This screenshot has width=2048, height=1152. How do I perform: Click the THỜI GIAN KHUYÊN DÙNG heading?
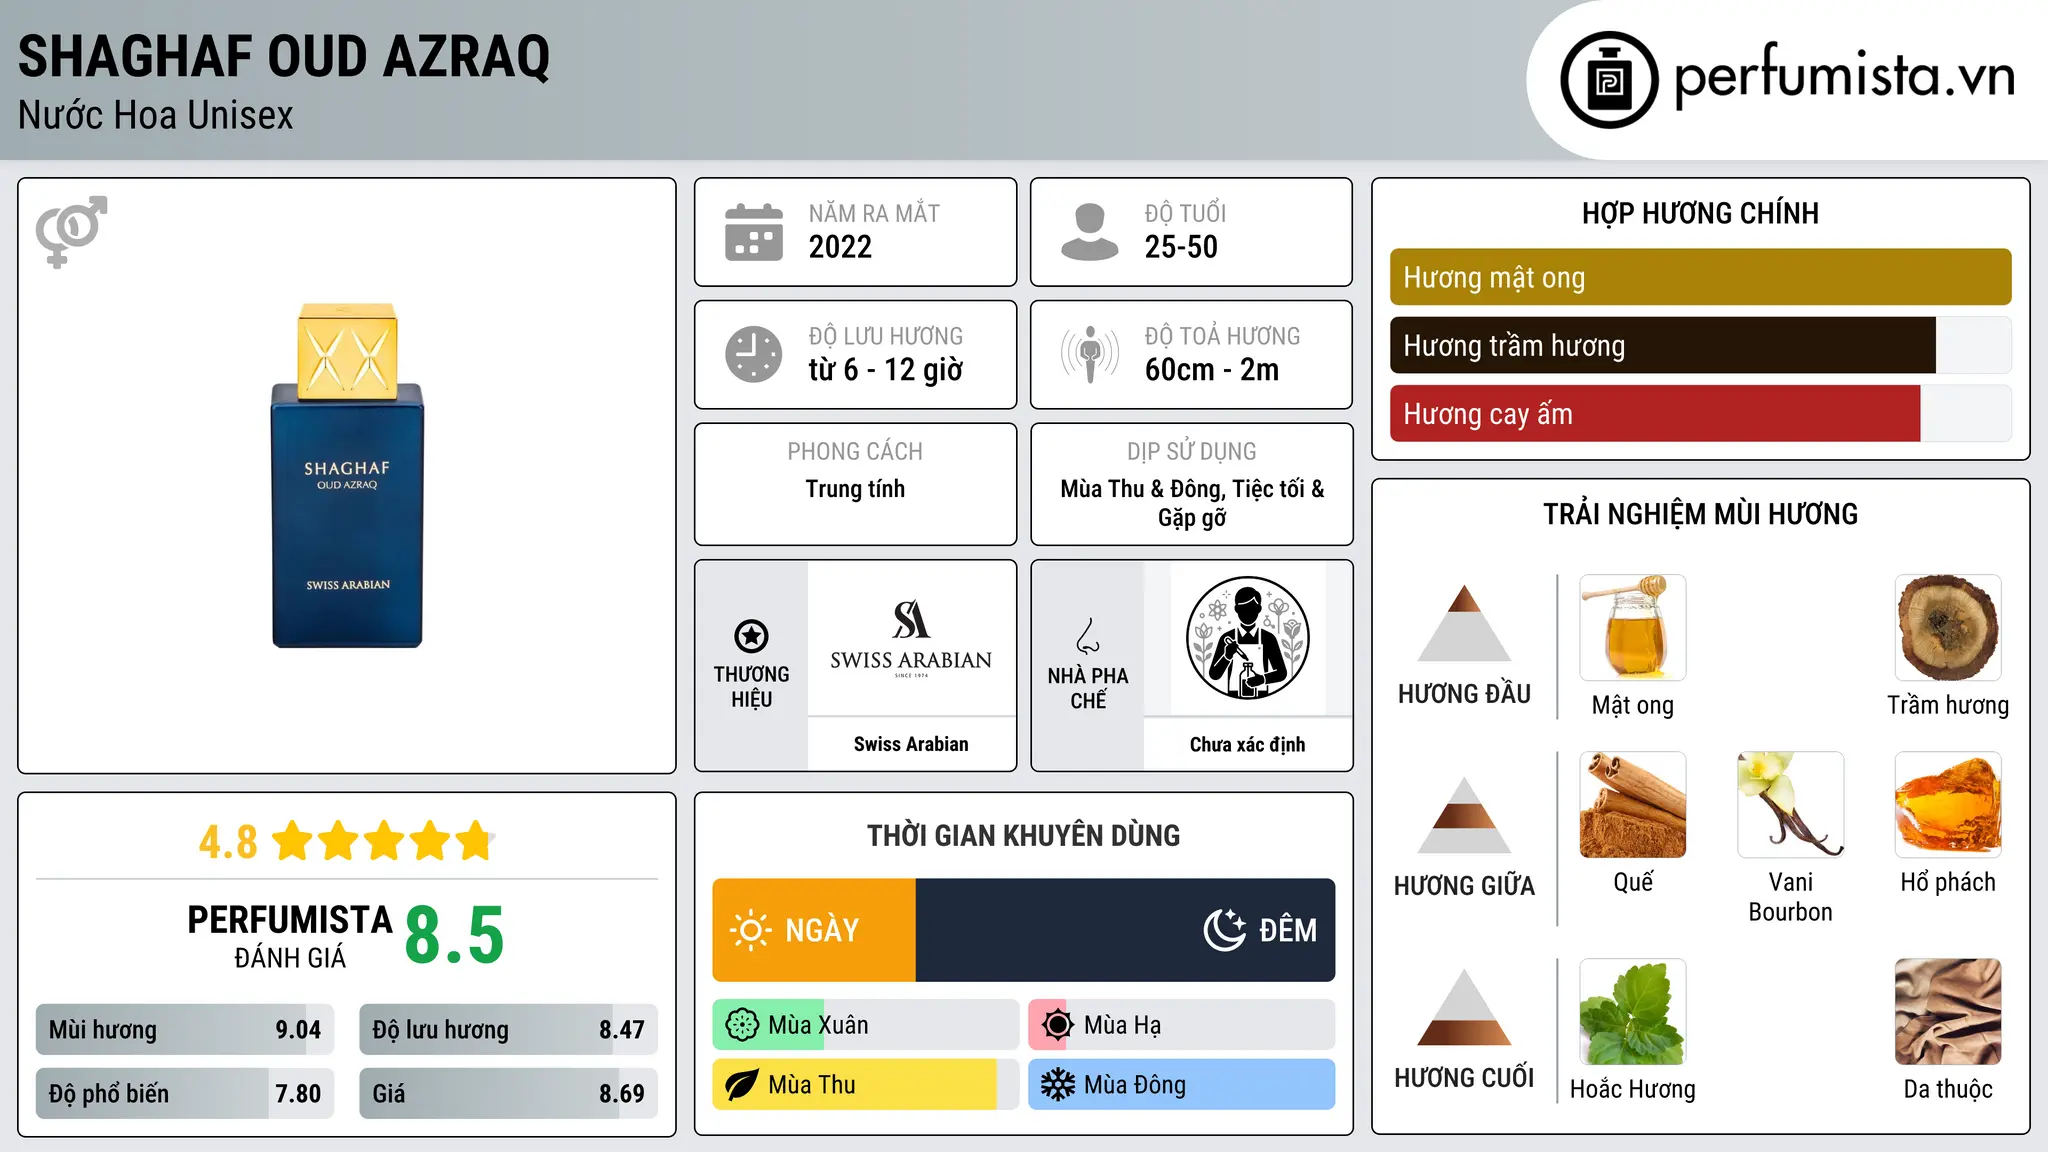1023,835
